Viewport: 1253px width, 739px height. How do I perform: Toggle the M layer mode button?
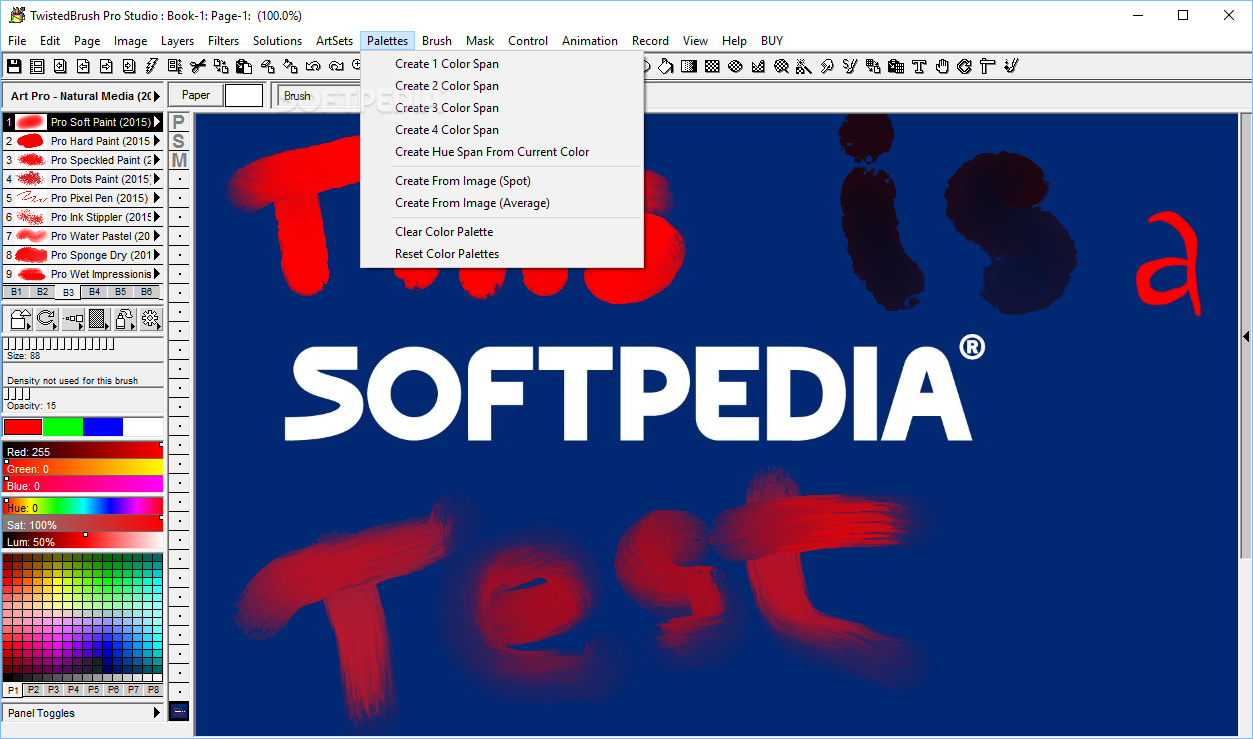pyautogui.click(x=179, y=160)
